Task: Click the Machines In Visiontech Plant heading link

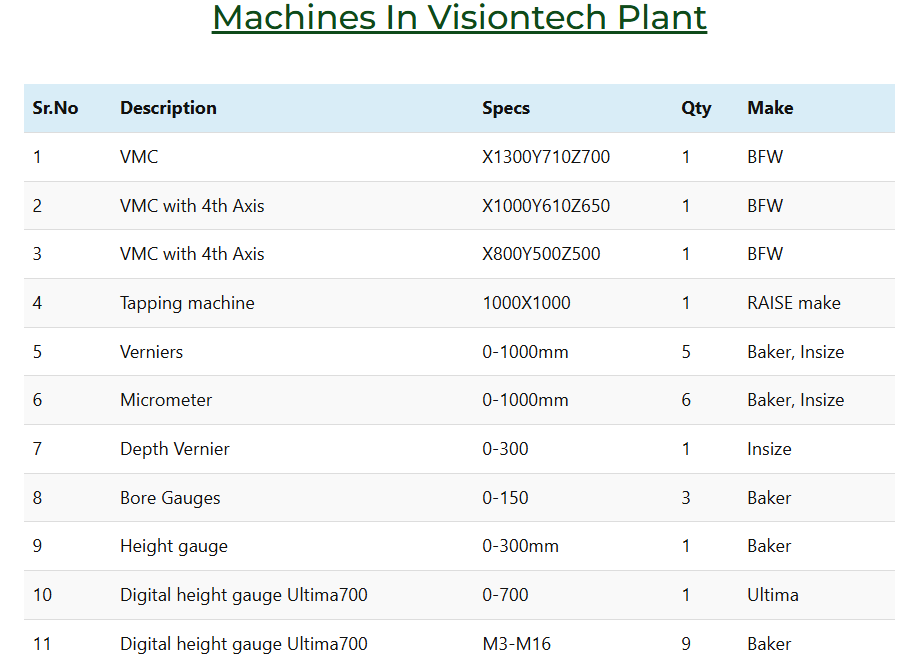Action: pos(459,17)
